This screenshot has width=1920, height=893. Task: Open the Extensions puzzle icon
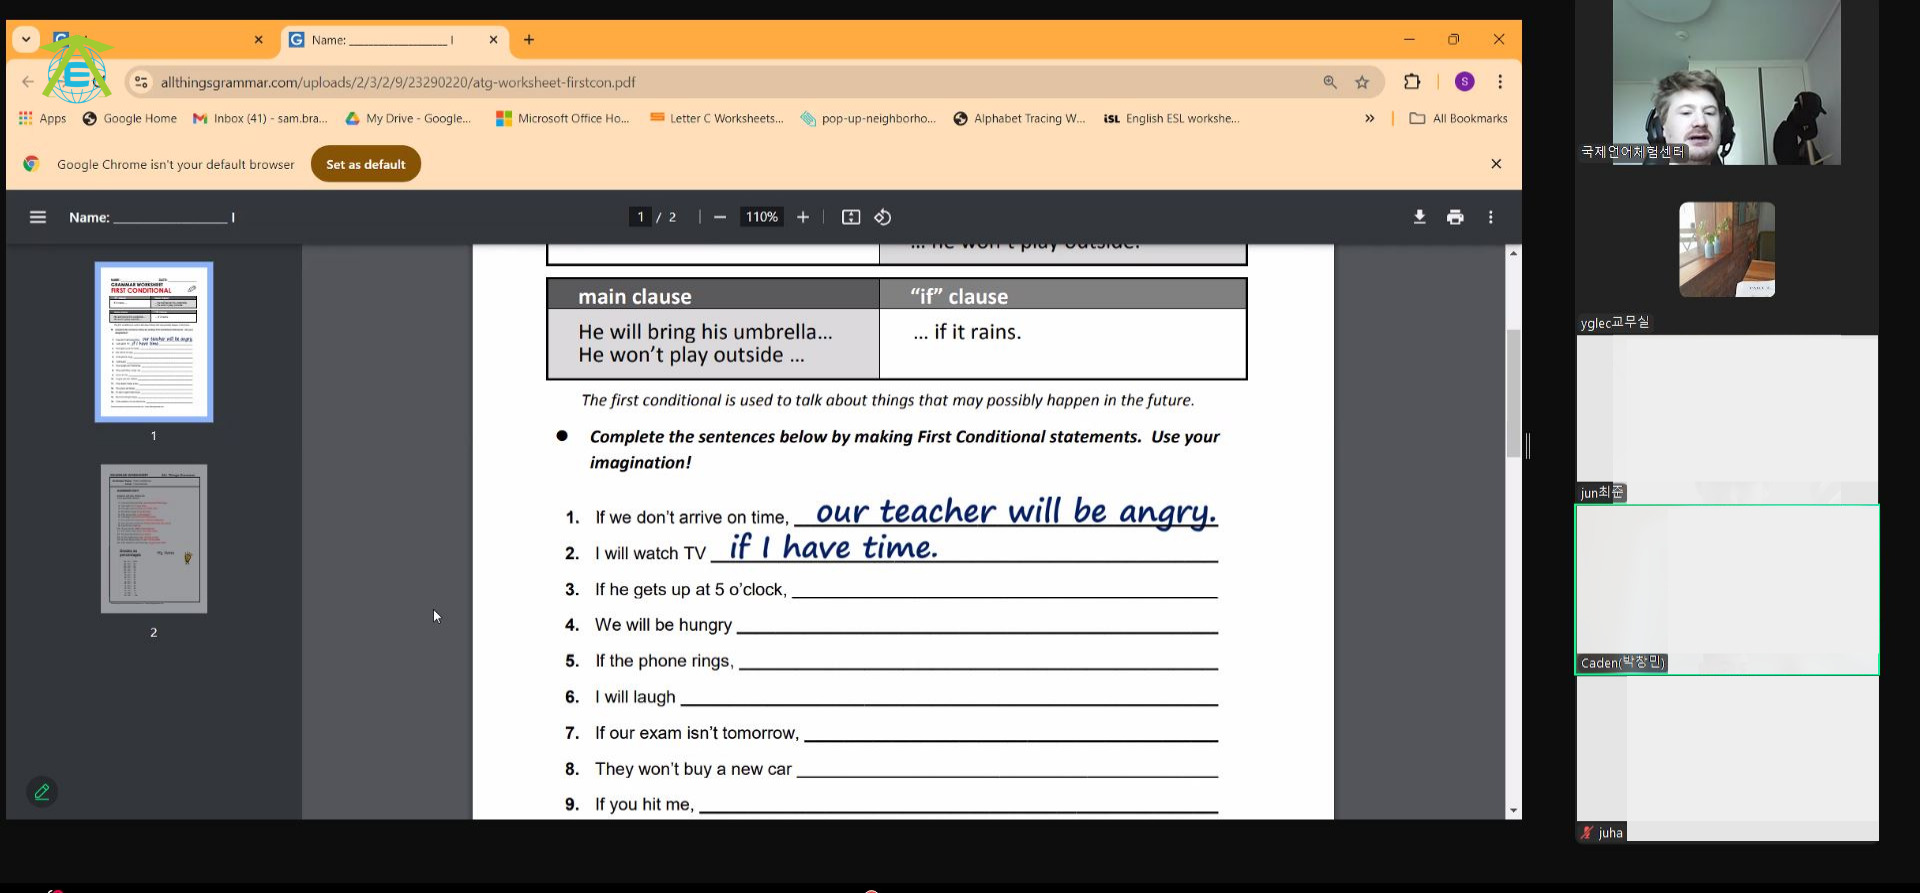click(x=1412, y=82)
